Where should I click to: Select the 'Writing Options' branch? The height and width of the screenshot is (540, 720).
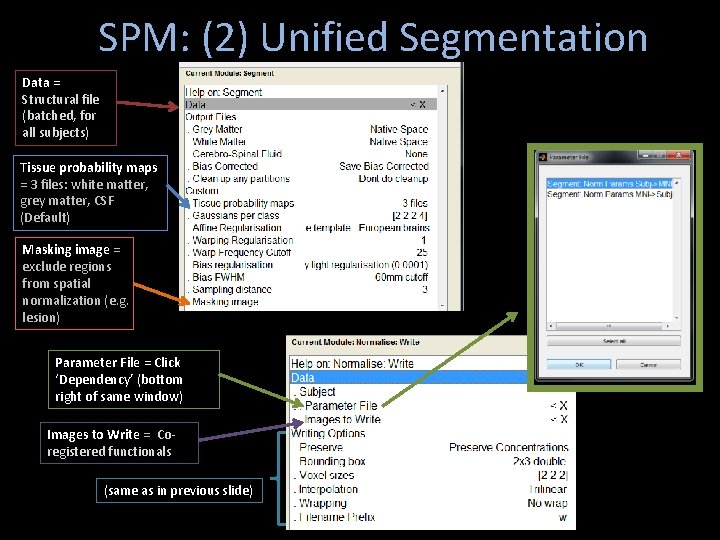coord(431,433)
